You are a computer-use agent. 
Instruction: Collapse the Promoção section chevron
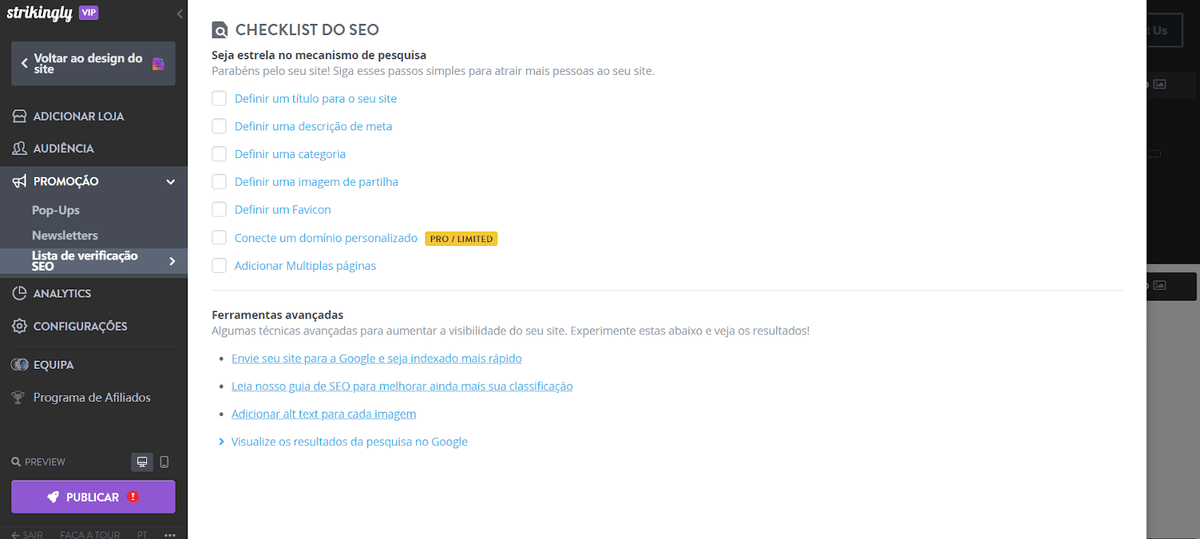coord(171,182)
